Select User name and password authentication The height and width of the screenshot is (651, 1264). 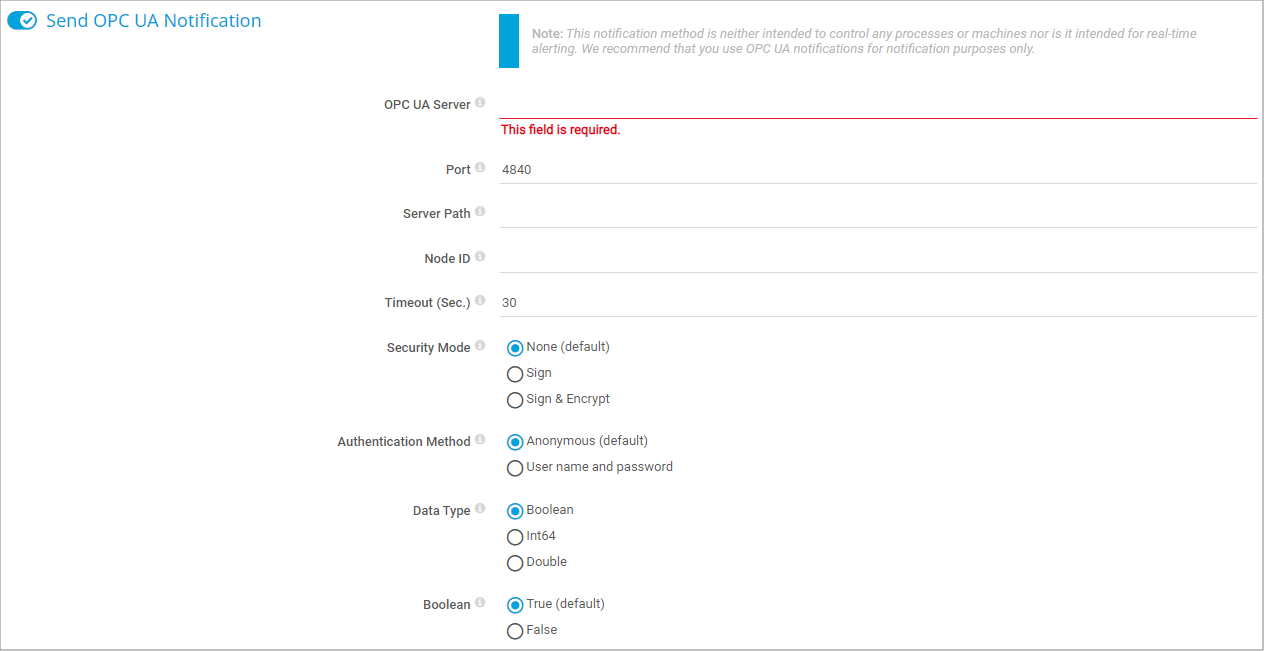[515, 468]
